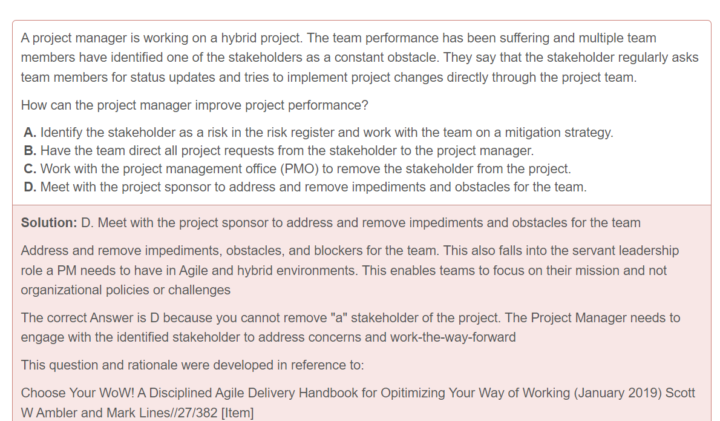
Task: Click the "[Item]" text in the reference
Action: (237, 413)
